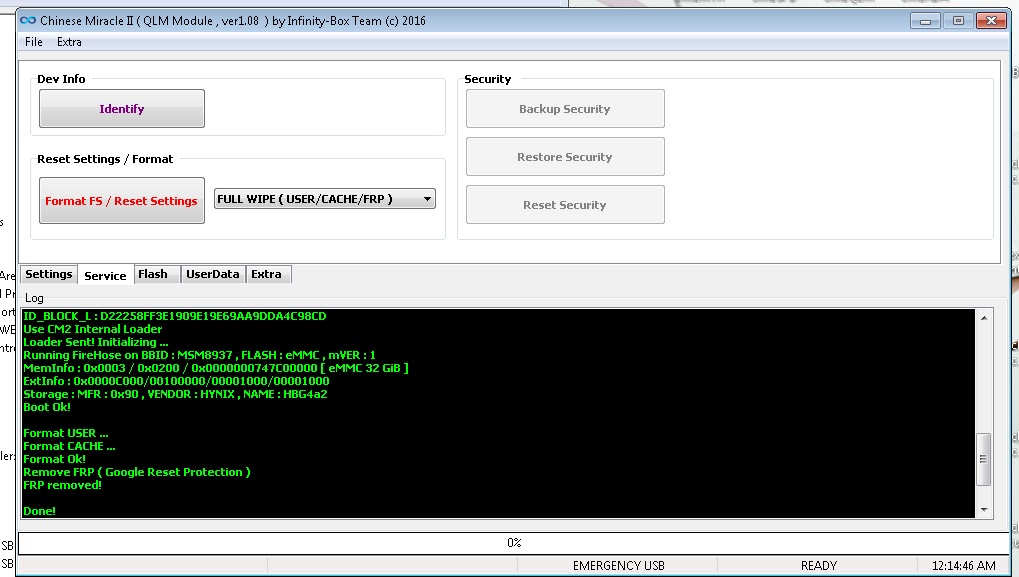The width and height of the screenshot is (1019, 577).
Task: Click the 'Done!' log line
Action: coord(40,511)
